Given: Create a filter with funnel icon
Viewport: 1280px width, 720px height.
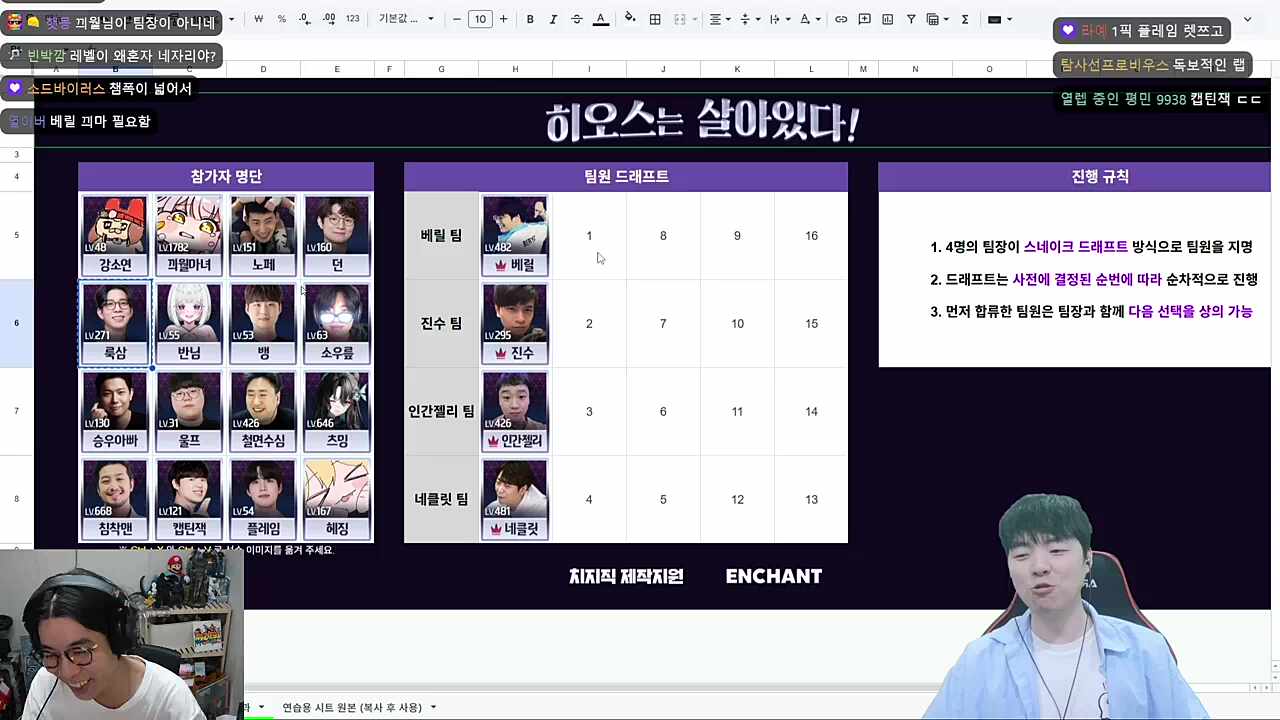Looking at the screenshot, I should coord(911,19).
